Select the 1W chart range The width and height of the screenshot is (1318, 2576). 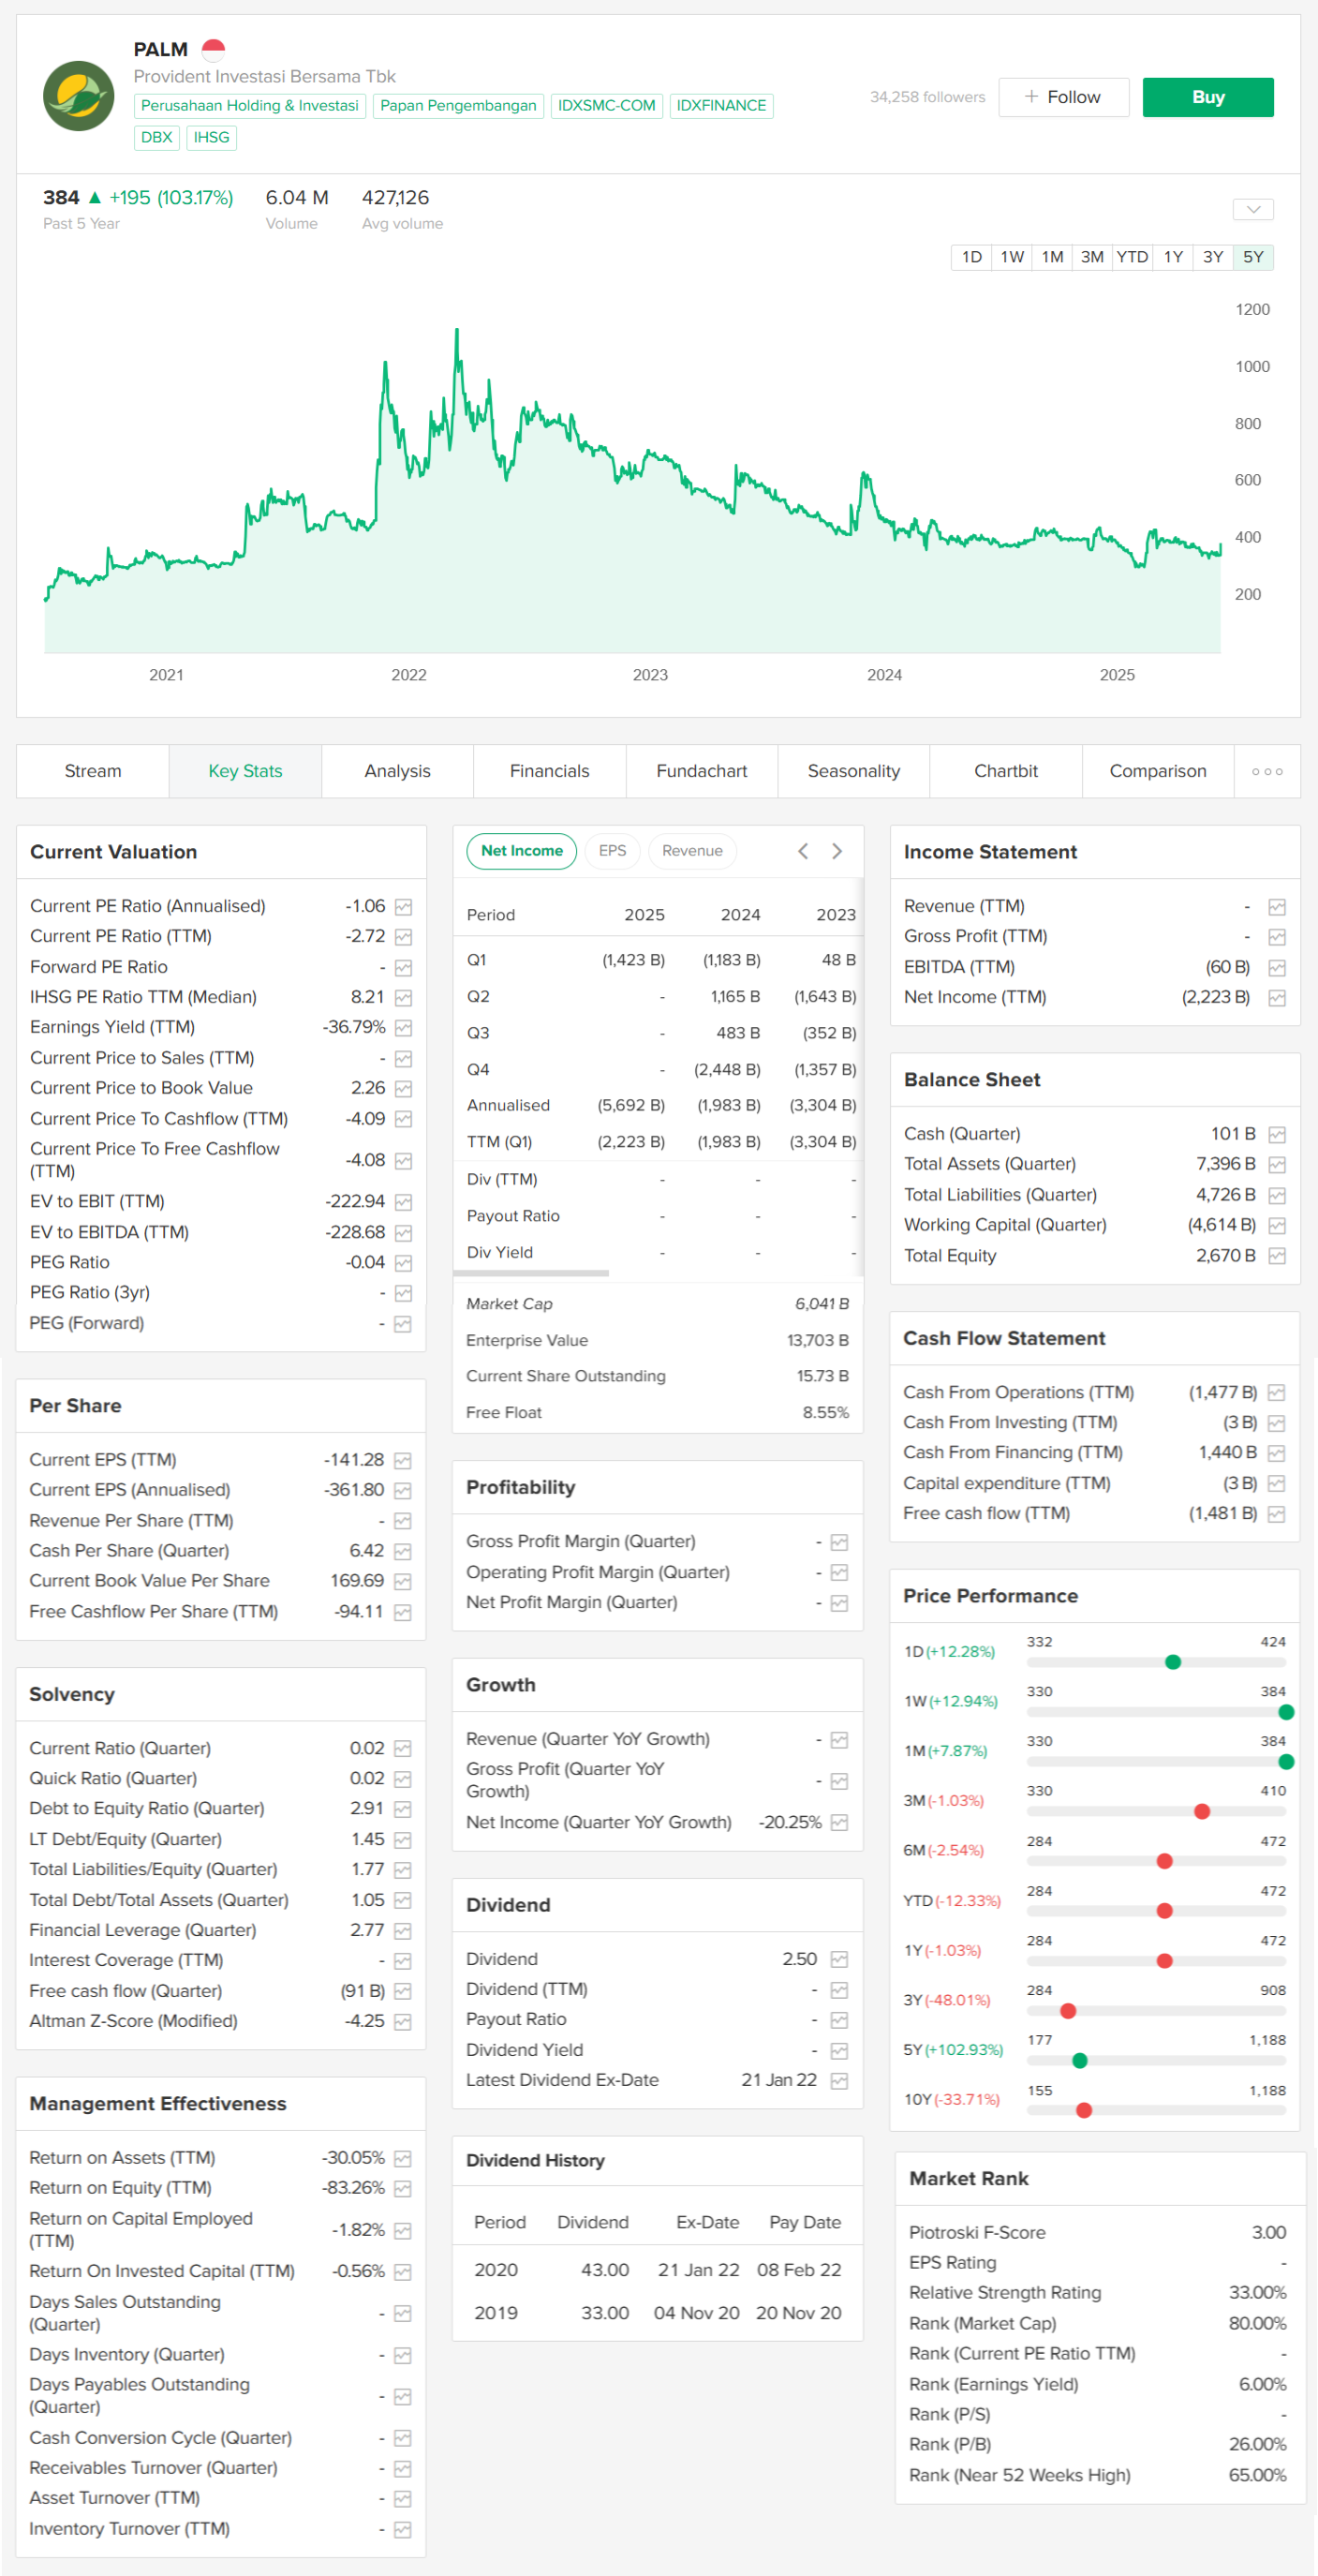click(1012, 257)
